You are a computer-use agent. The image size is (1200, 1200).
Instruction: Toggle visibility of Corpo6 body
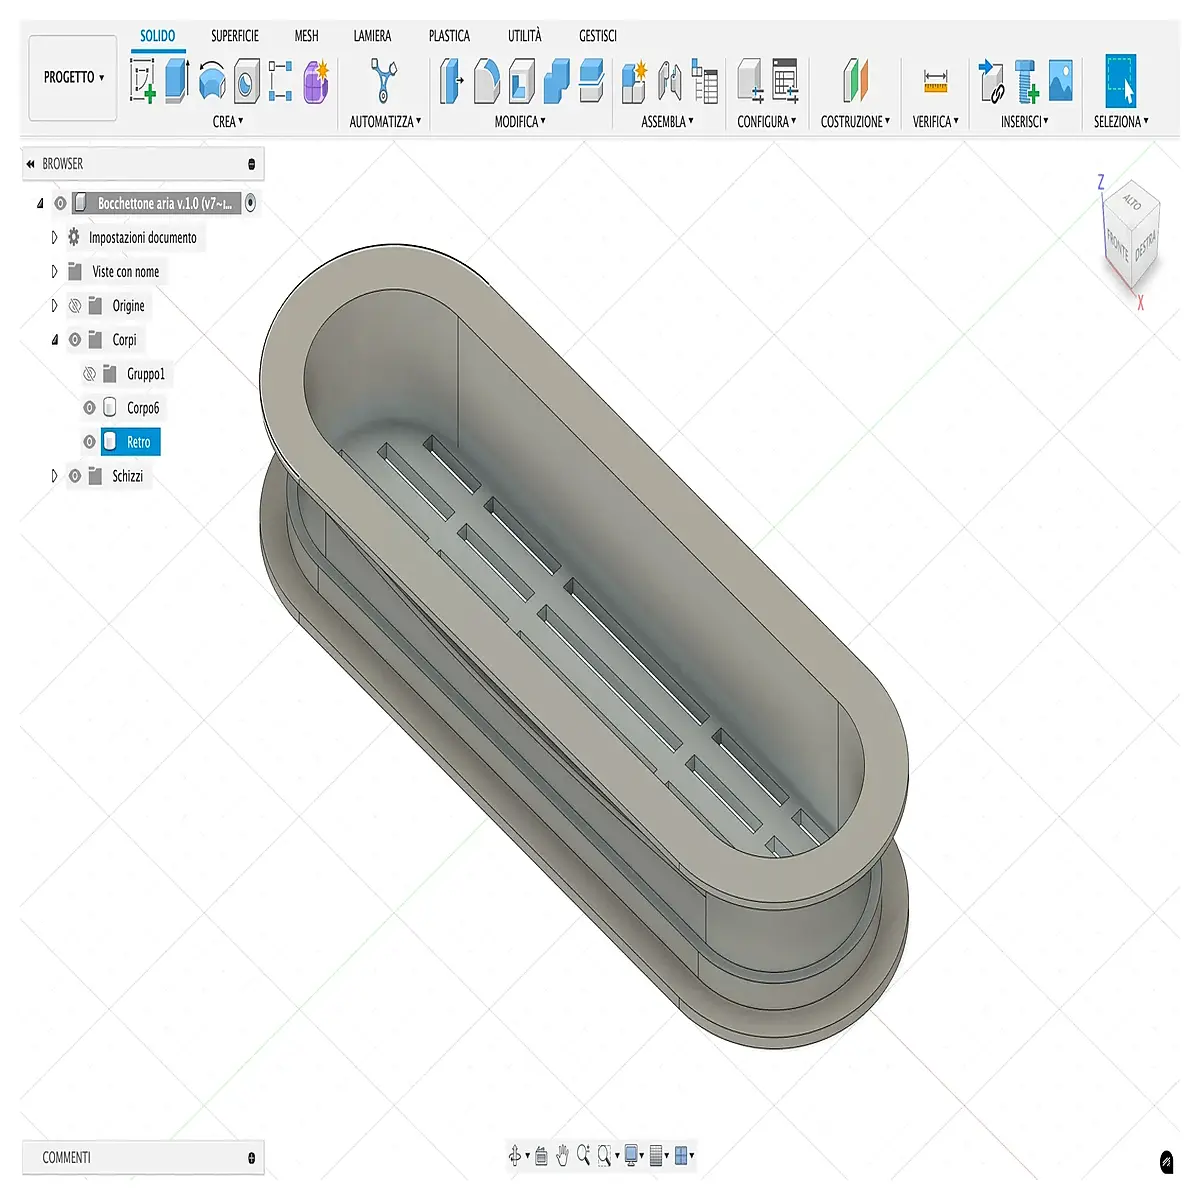(89, 408)
